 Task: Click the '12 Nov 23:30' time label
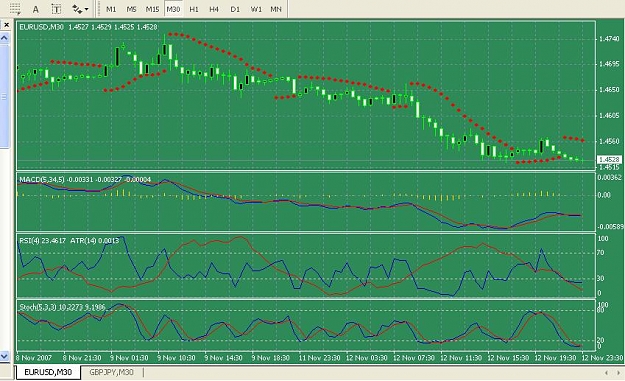[x=602, y=357]
